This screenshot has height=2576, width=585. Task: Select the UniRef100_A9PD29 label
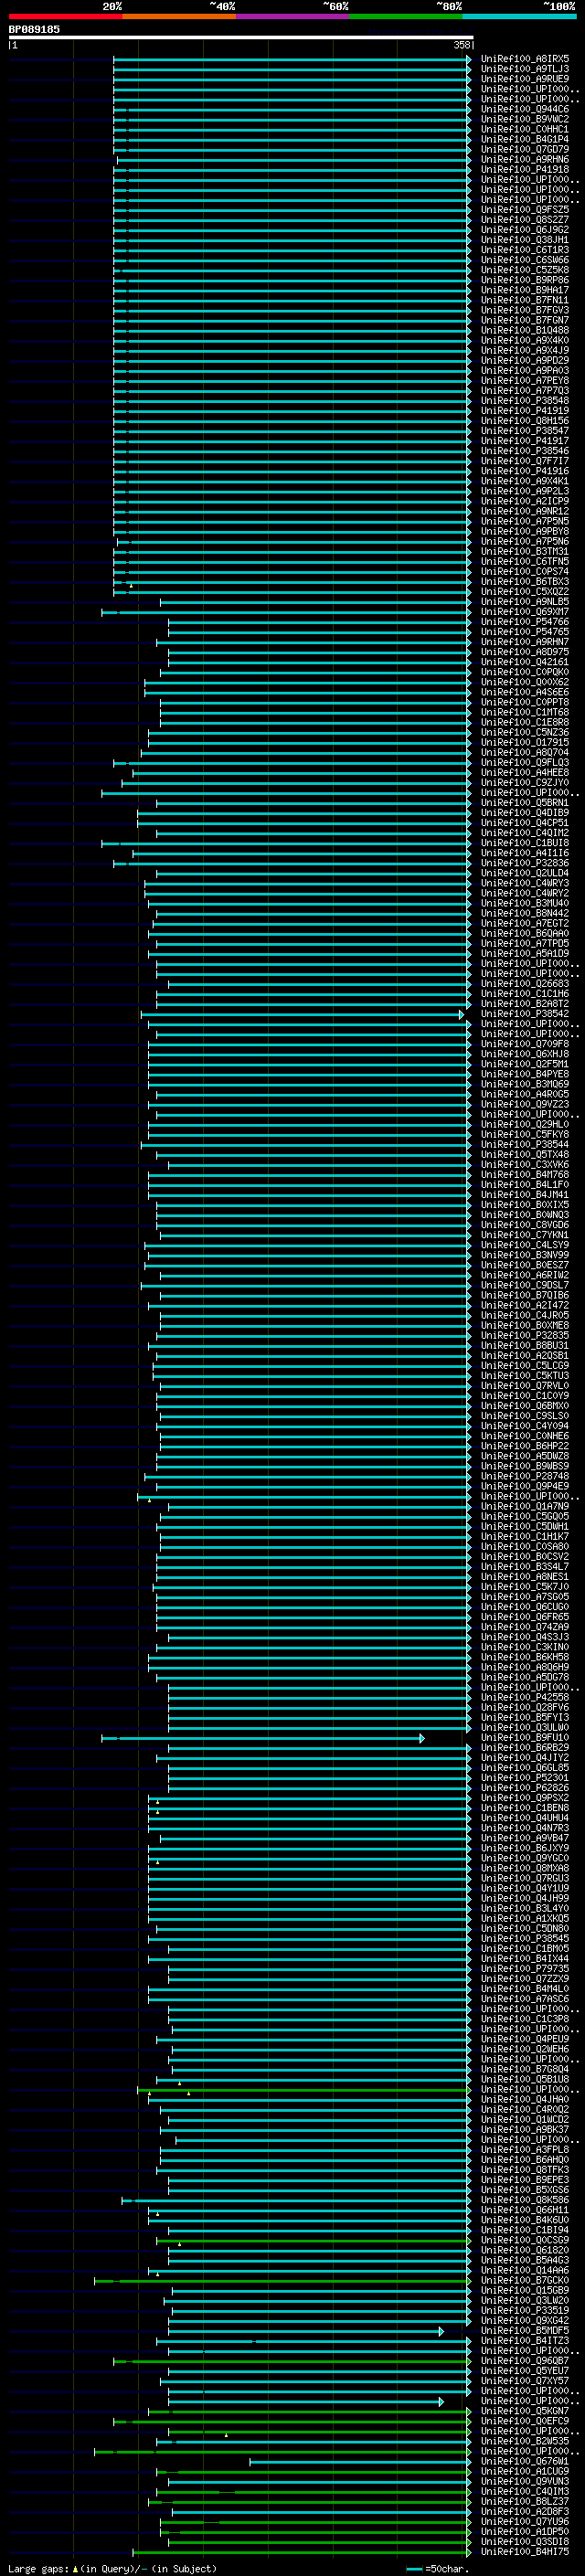[x=524, y=360]
